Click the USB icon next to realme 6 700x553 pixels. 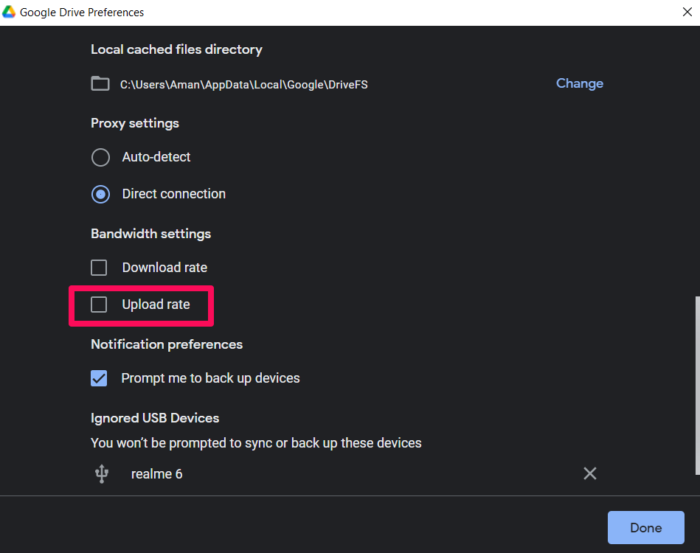click(x=101, y=474)
